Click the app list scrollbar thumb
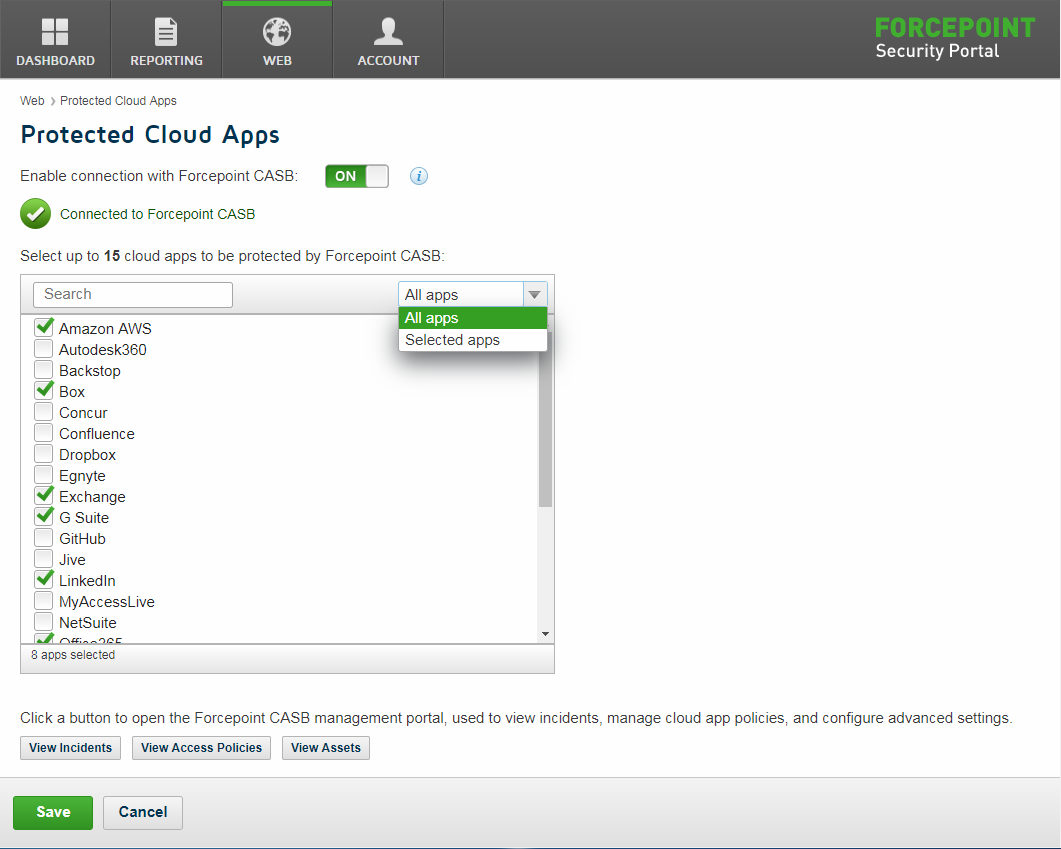1061x849 pixels. pyautogui.click(x=545, y=419)
